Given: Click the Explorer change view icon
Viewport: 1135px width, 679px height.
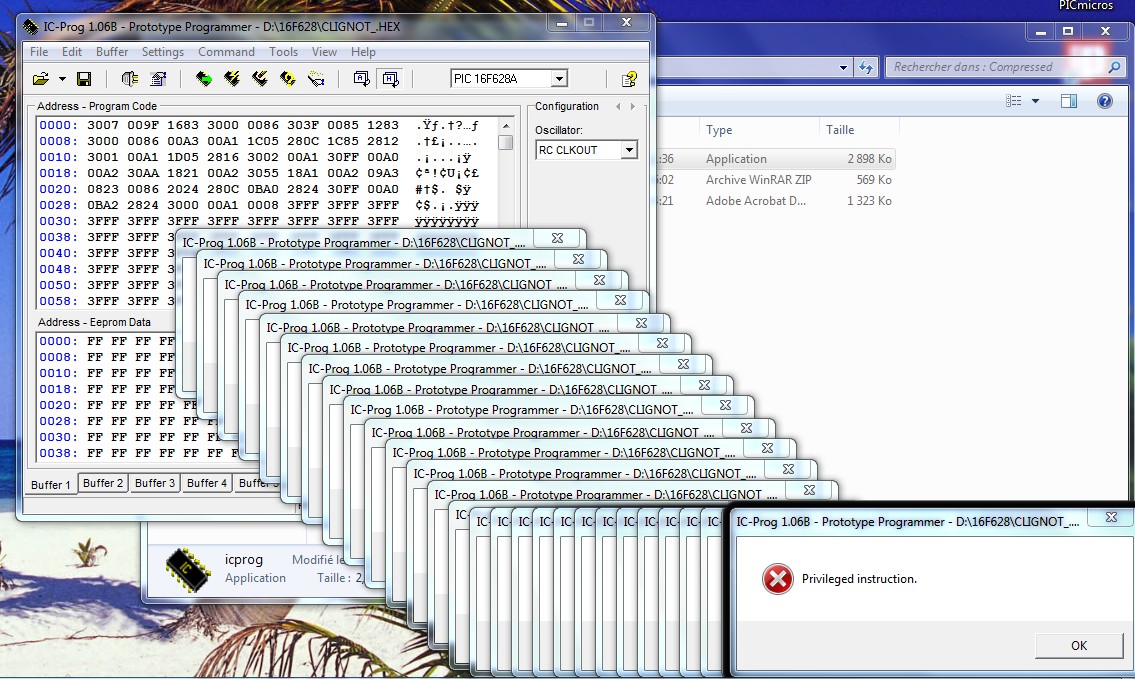Looking at the screenshot, I should [x=1013, y=101].
